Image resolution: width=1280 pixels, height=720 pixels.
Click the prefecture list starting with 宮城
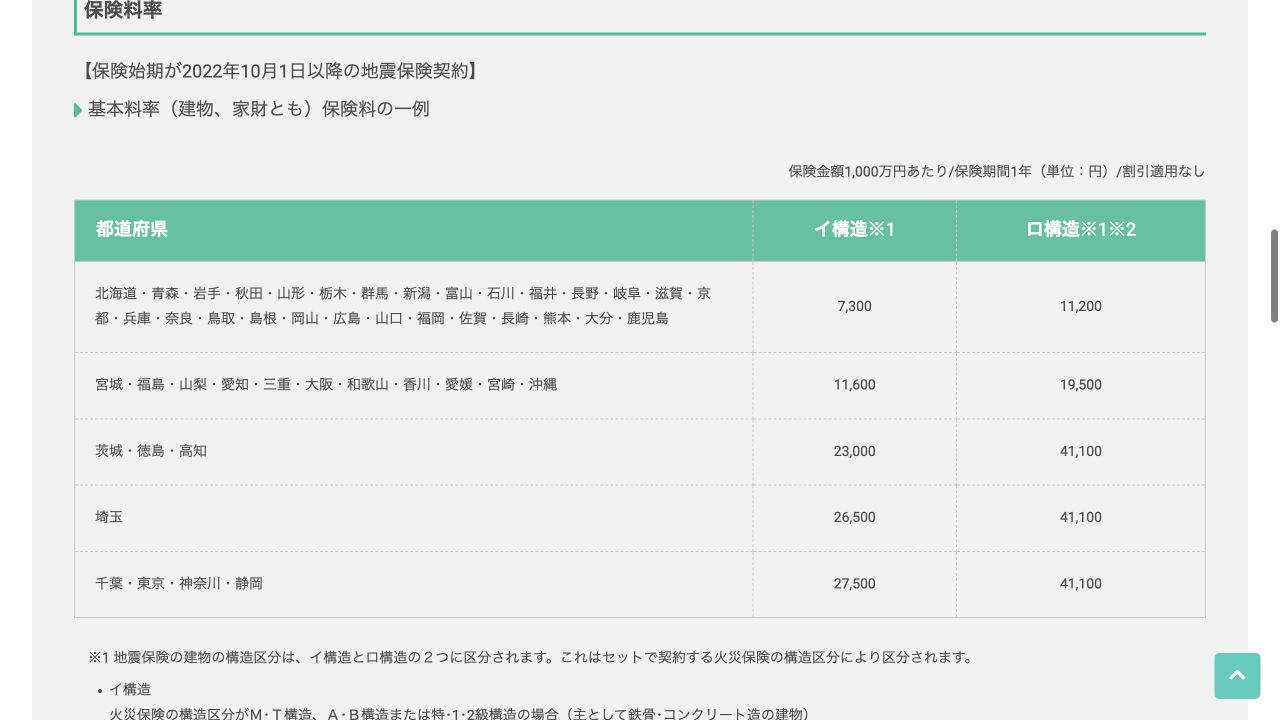tap(326, 384)
